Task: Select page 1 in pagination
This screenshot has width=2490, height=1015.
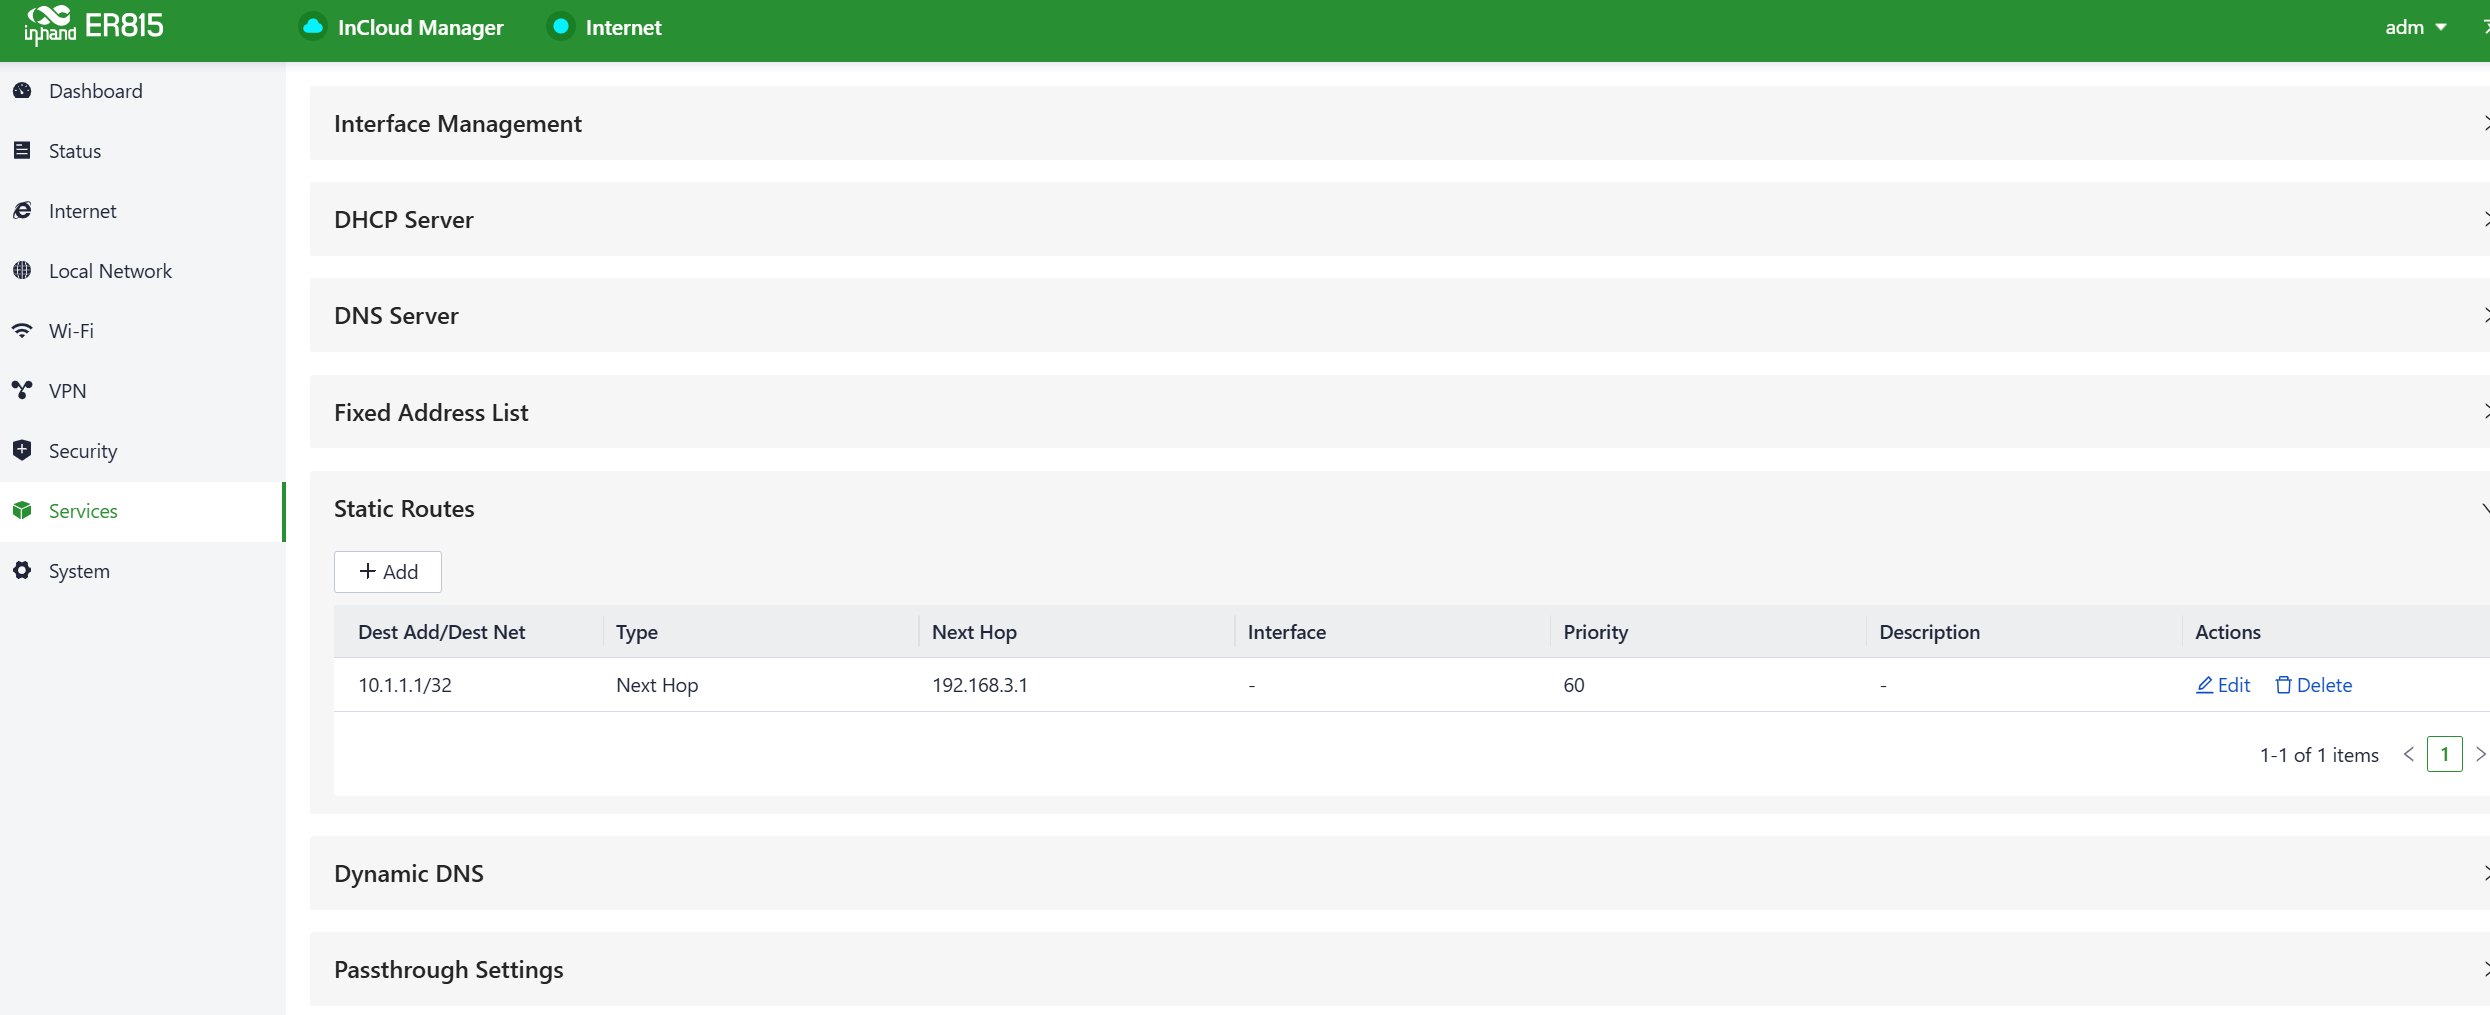Action: 2444,755
